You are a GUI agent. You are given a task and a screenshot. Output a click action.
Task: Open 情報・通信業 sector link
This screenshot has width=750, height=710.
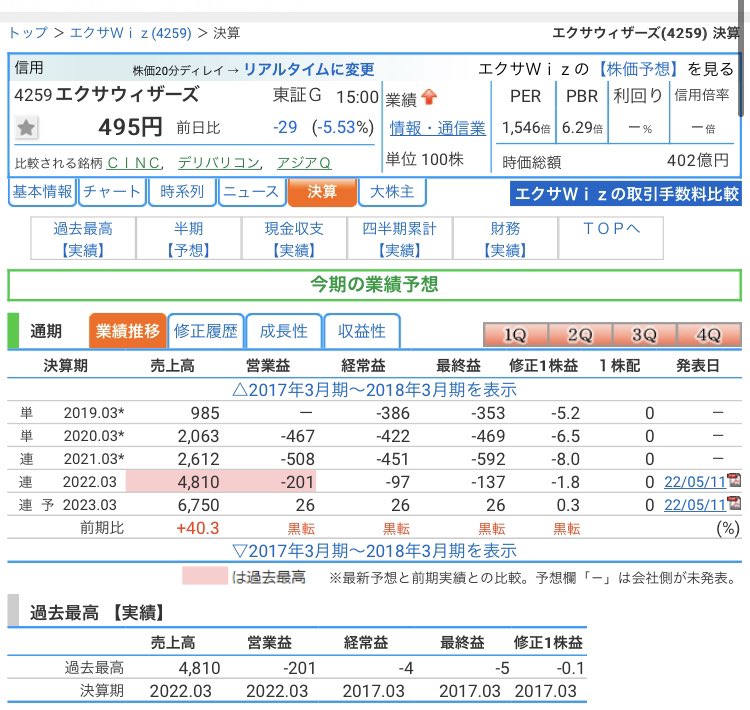coord(437,128)
